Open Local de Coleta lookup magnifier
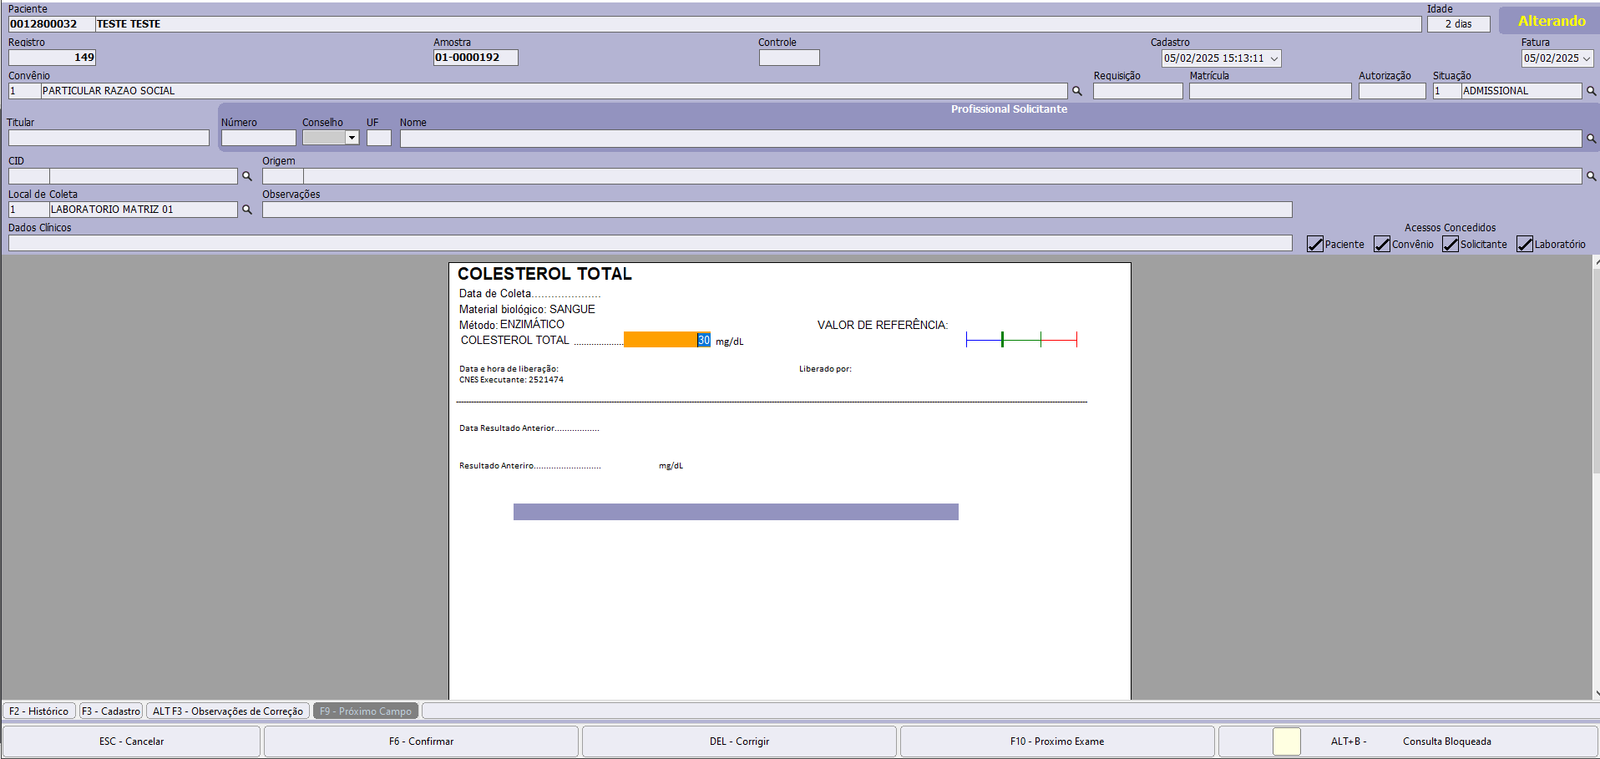Viewport: 1600px width, 759px height. [x=247, y=210]
